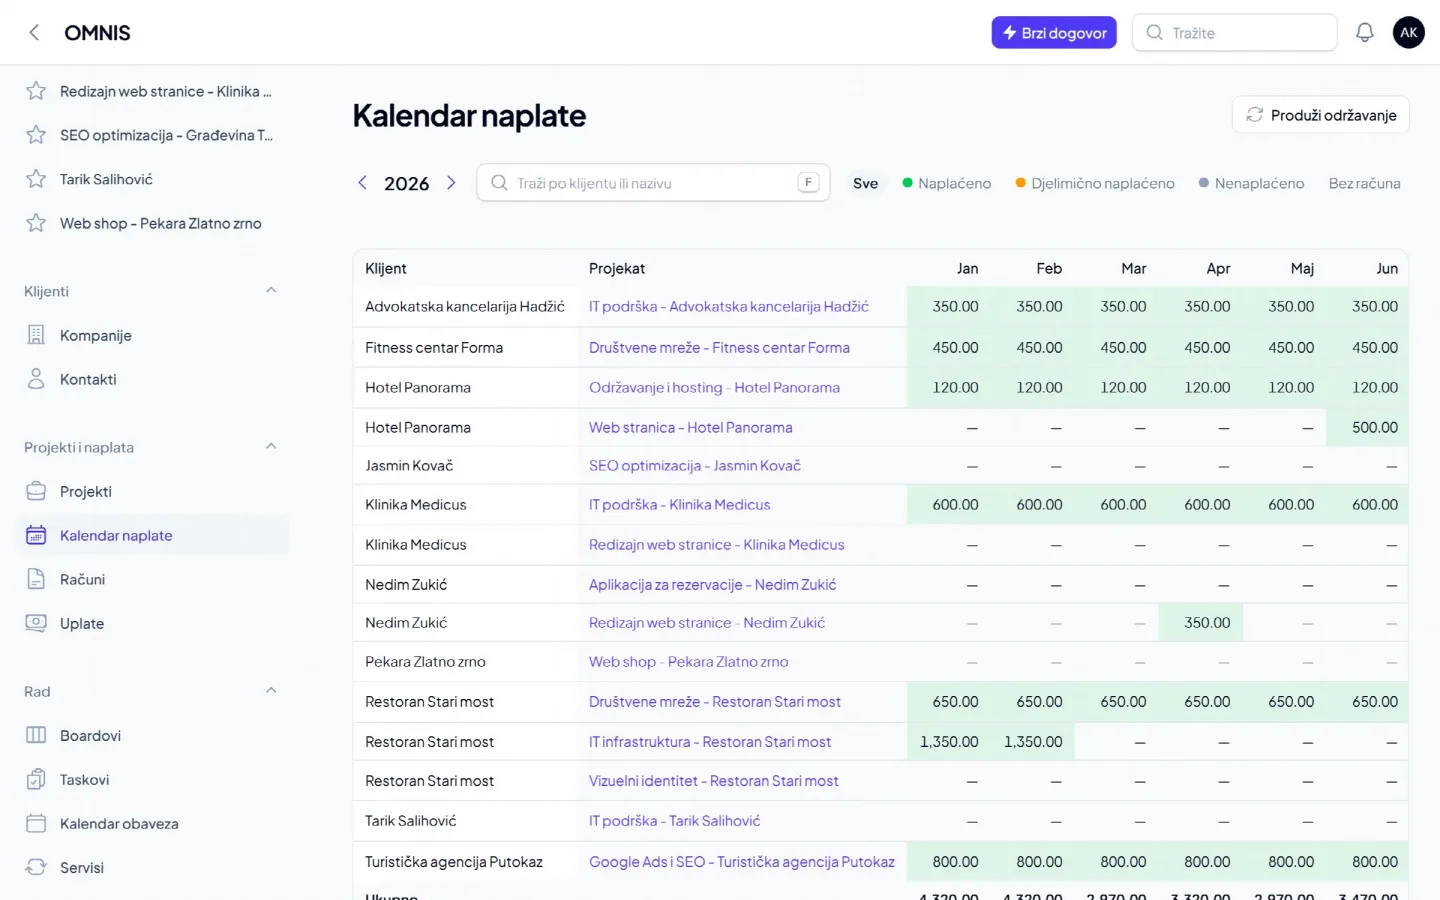
Task: Open Društvene mreže - Fitness centar Forma link
Action: (719, 348)
